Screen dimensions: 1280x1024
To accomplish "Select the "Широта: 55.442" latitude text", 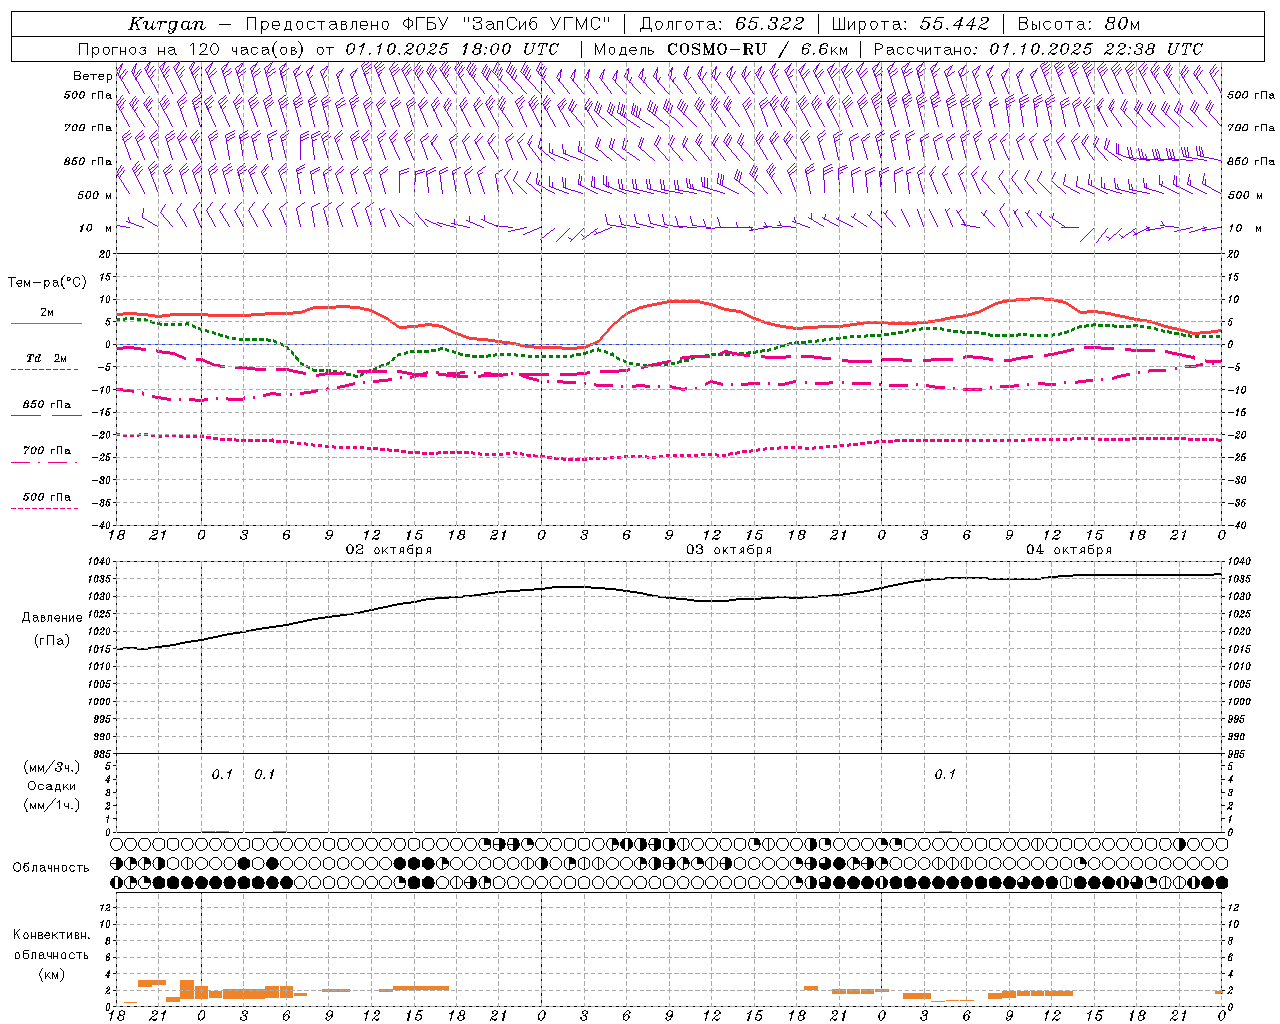I will (911, 24).
